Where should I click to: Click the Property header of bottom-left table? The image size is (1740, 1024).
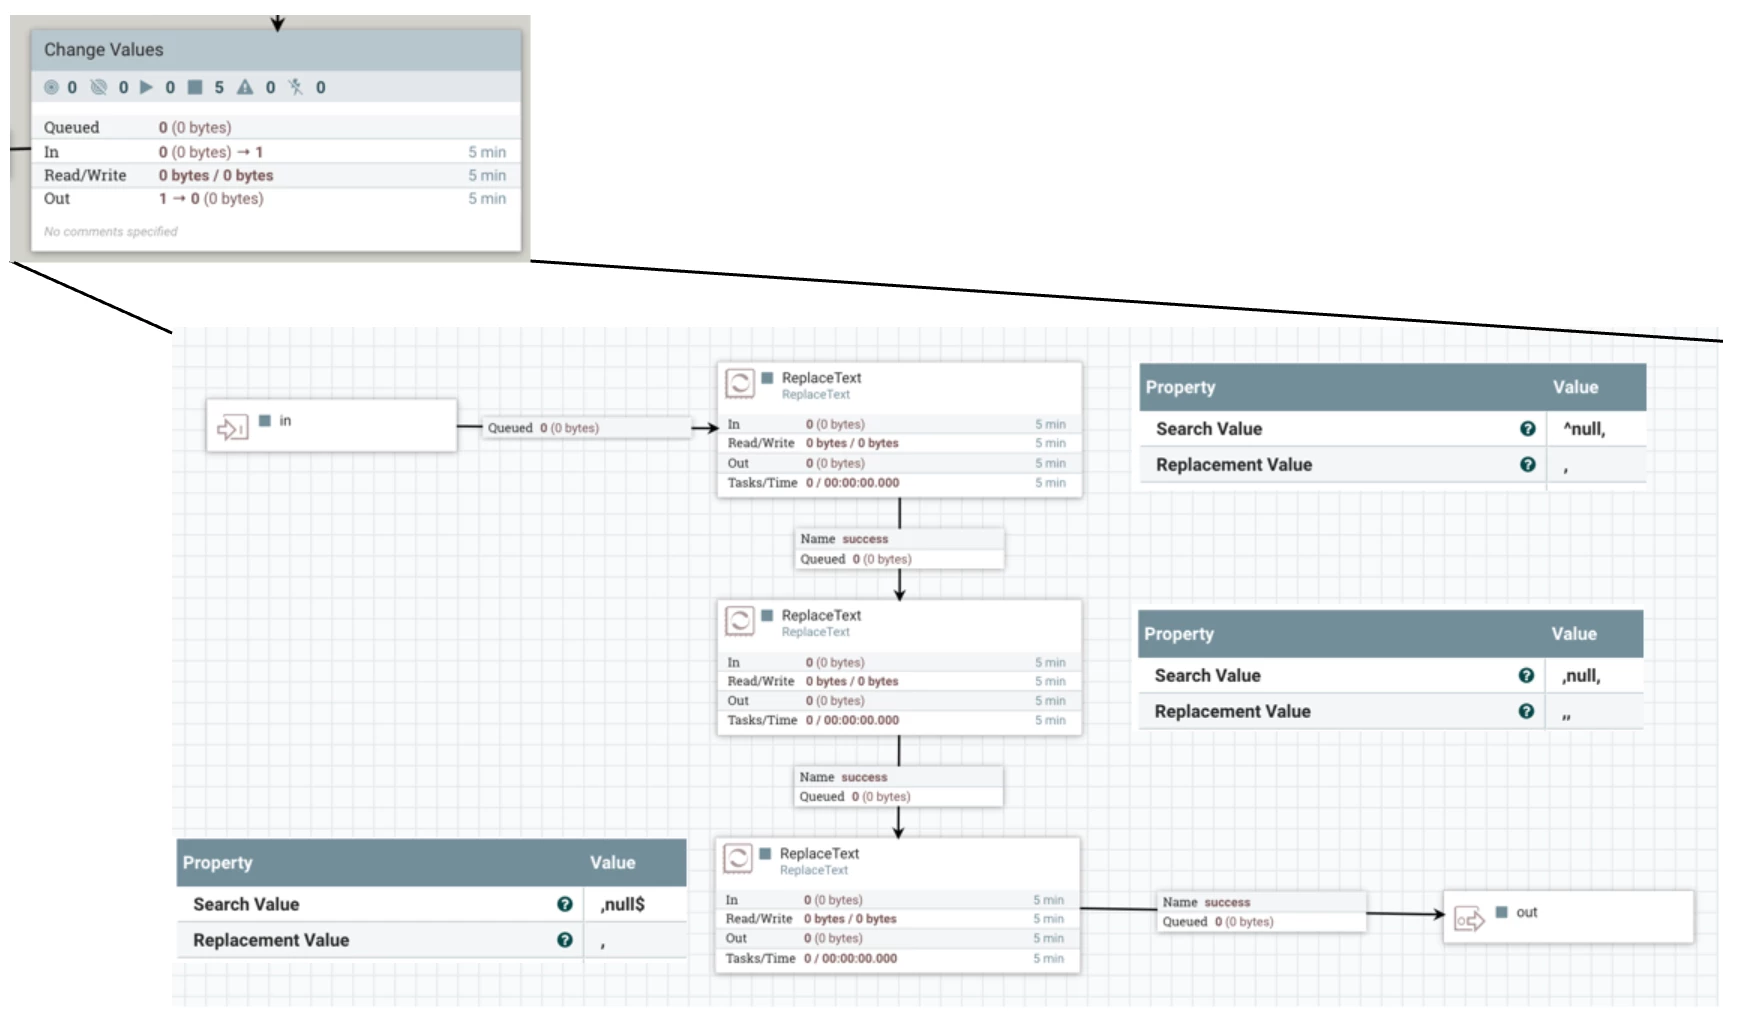click(x=217, y=862)
